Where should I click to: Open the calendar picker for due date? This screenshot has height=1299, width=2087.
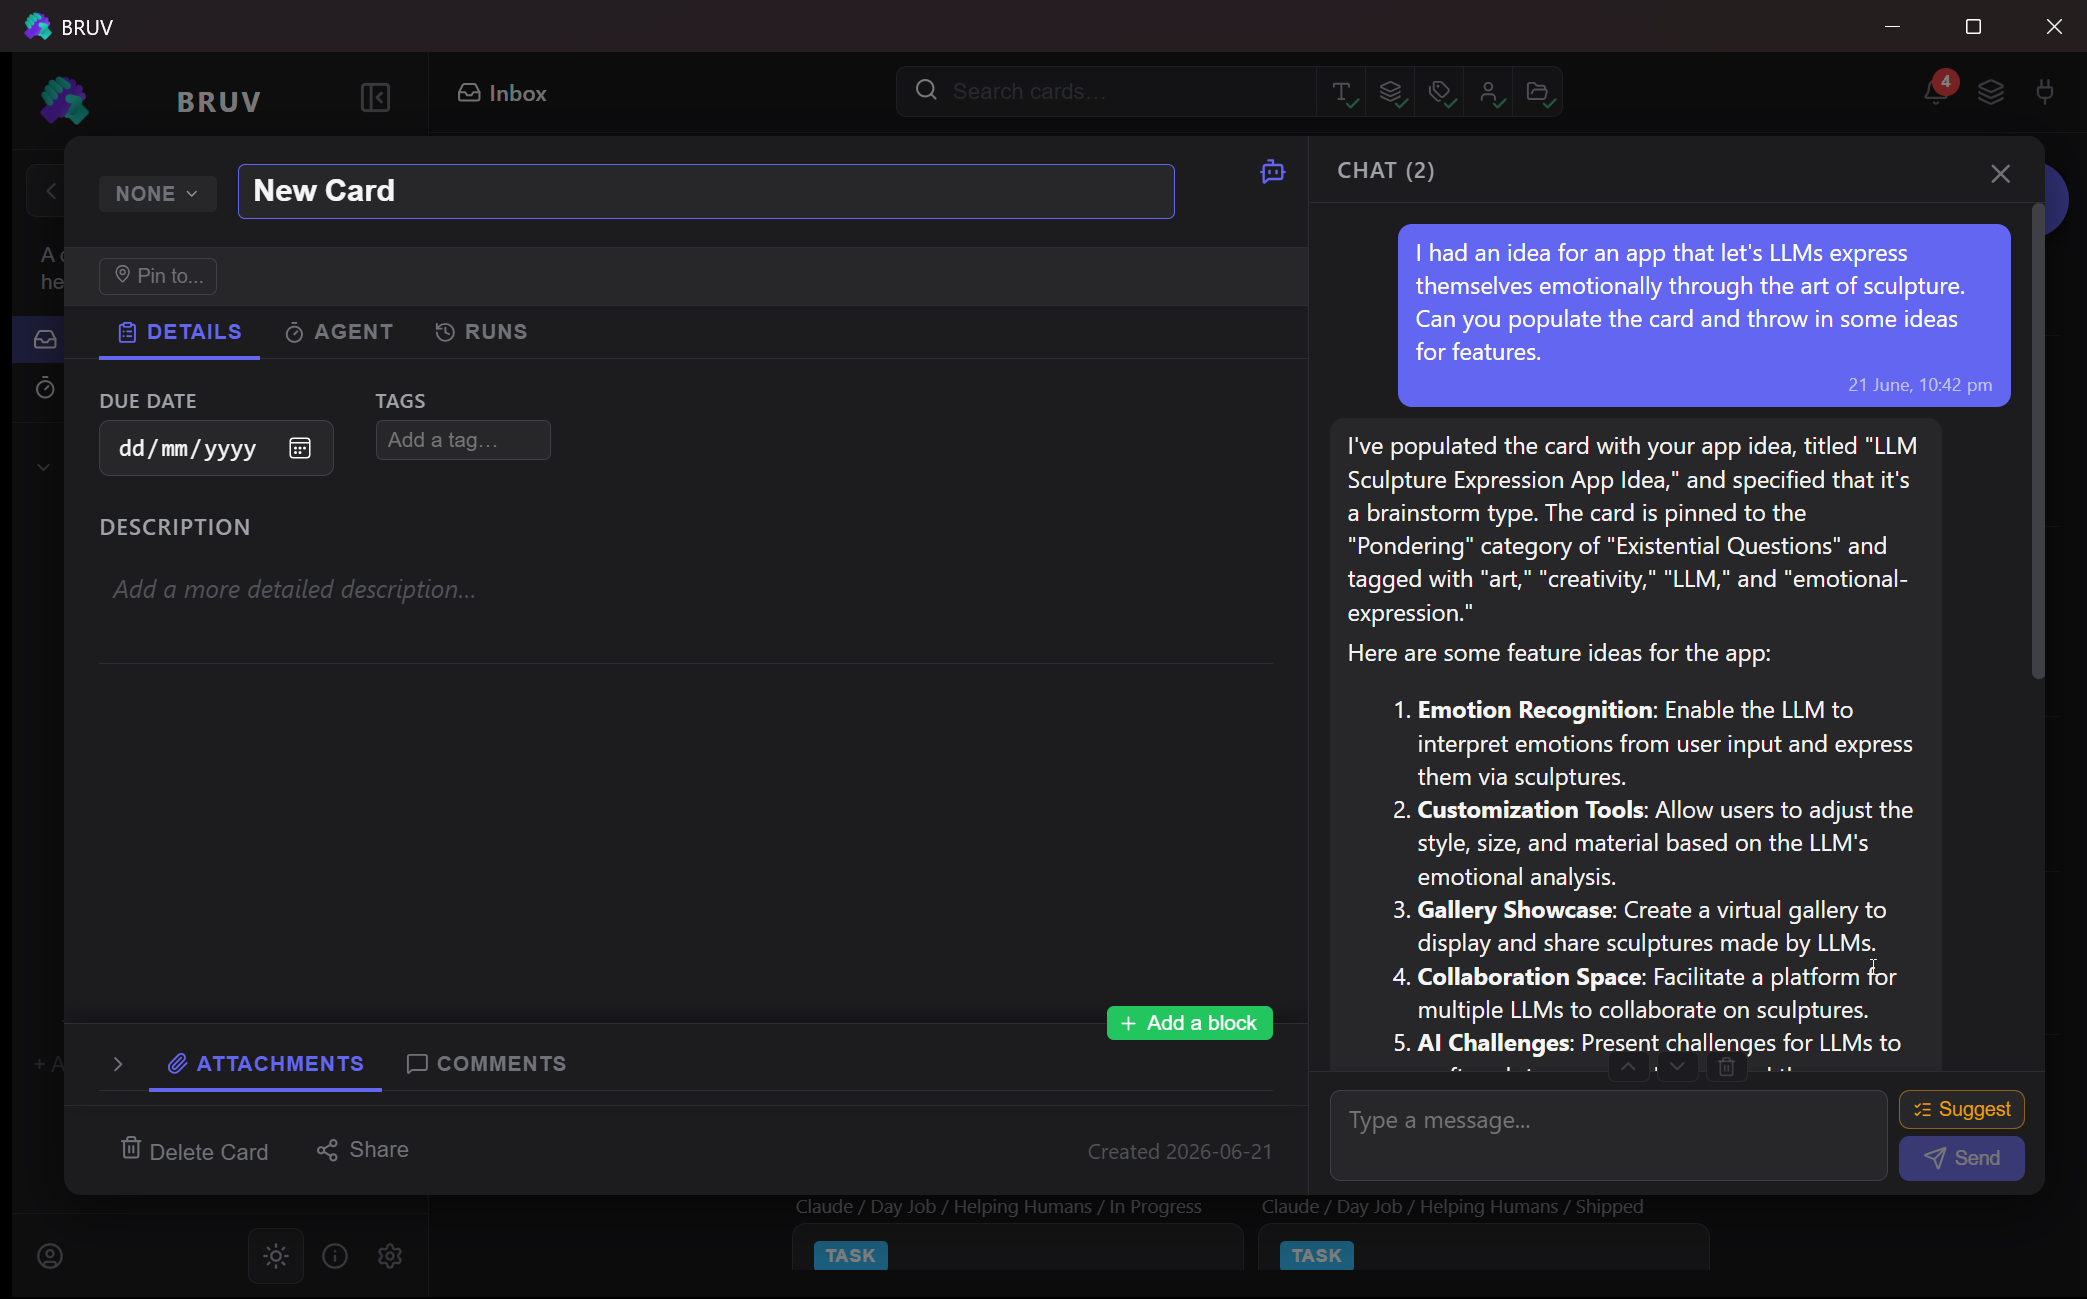pyautogui.click(x=300, y=448)
